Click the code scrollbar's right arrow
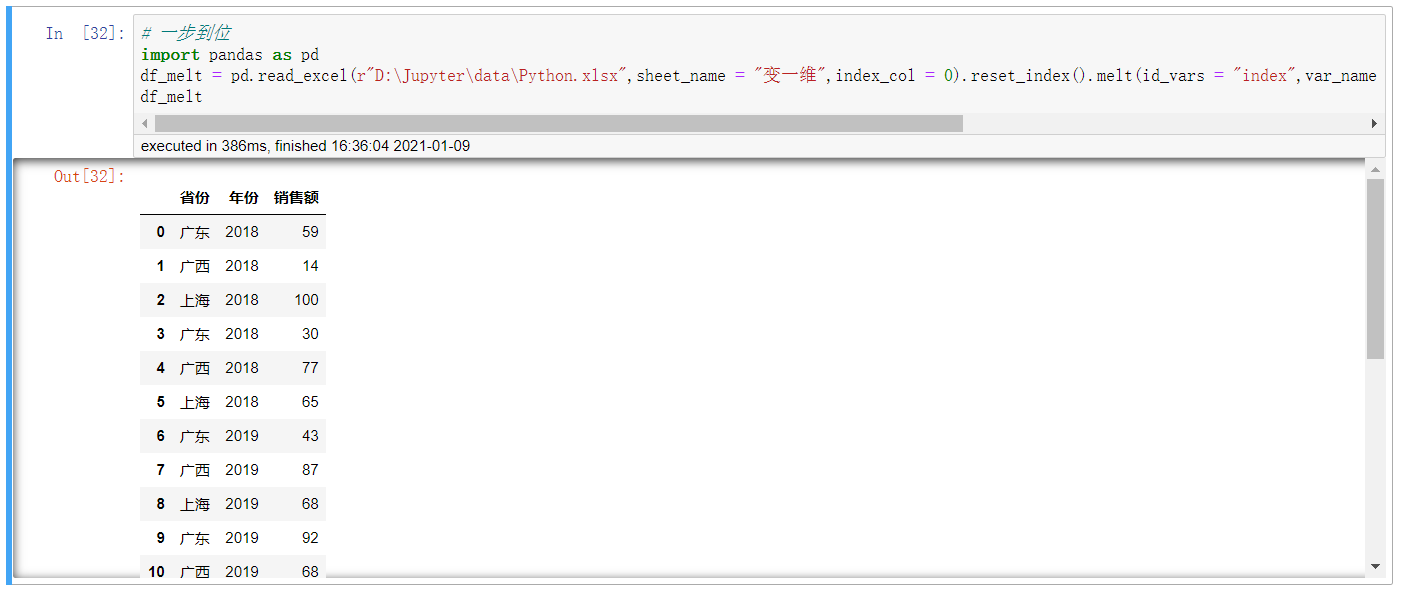 tap(1375, 124)
